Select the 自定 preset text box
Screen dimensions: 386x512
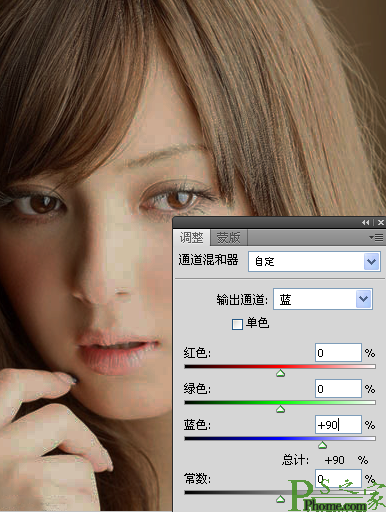tap(306, 261)
